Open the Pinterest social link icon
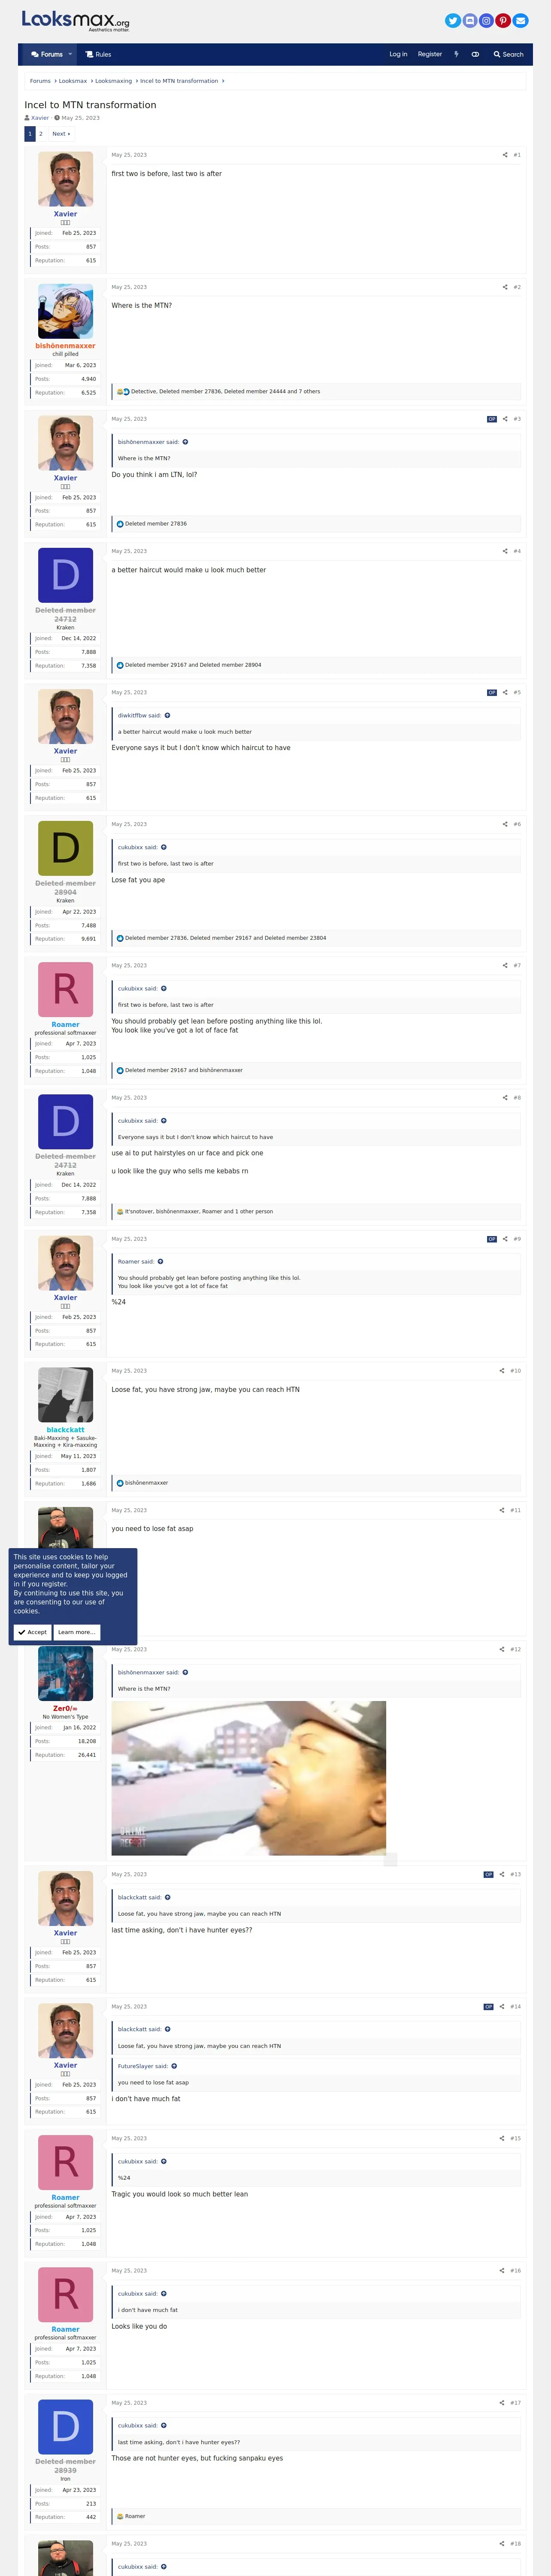 [503, 20]
